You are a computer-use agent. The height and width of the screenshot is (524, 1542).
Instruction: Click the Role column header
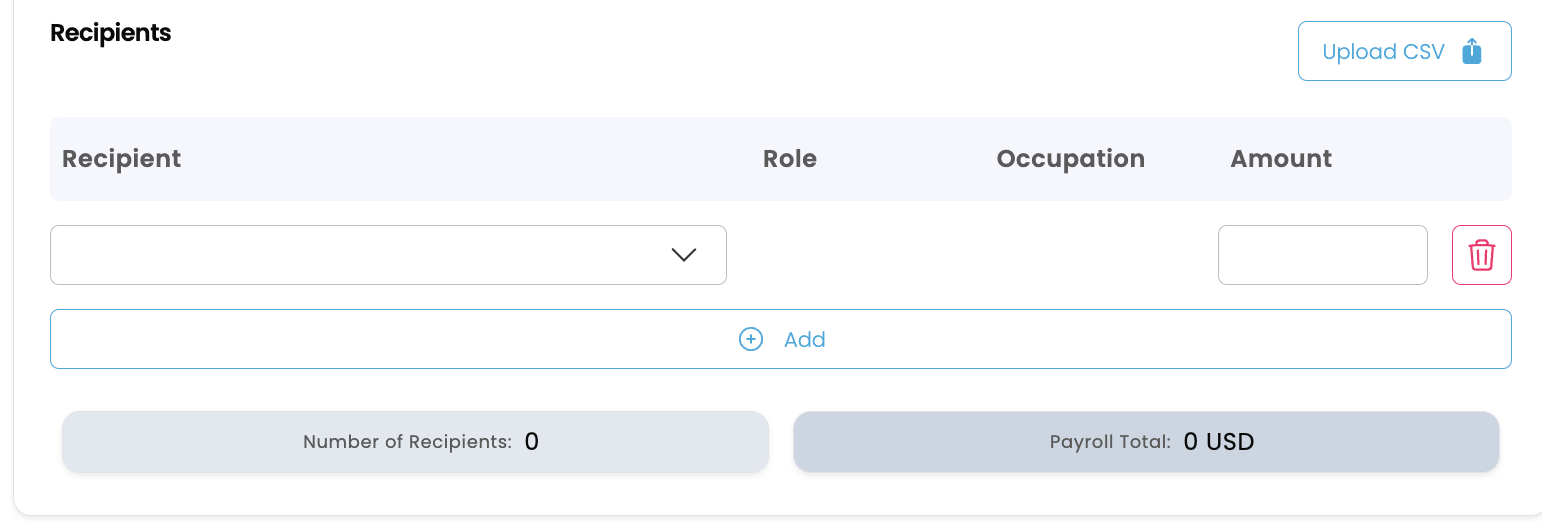pos(789,159)
